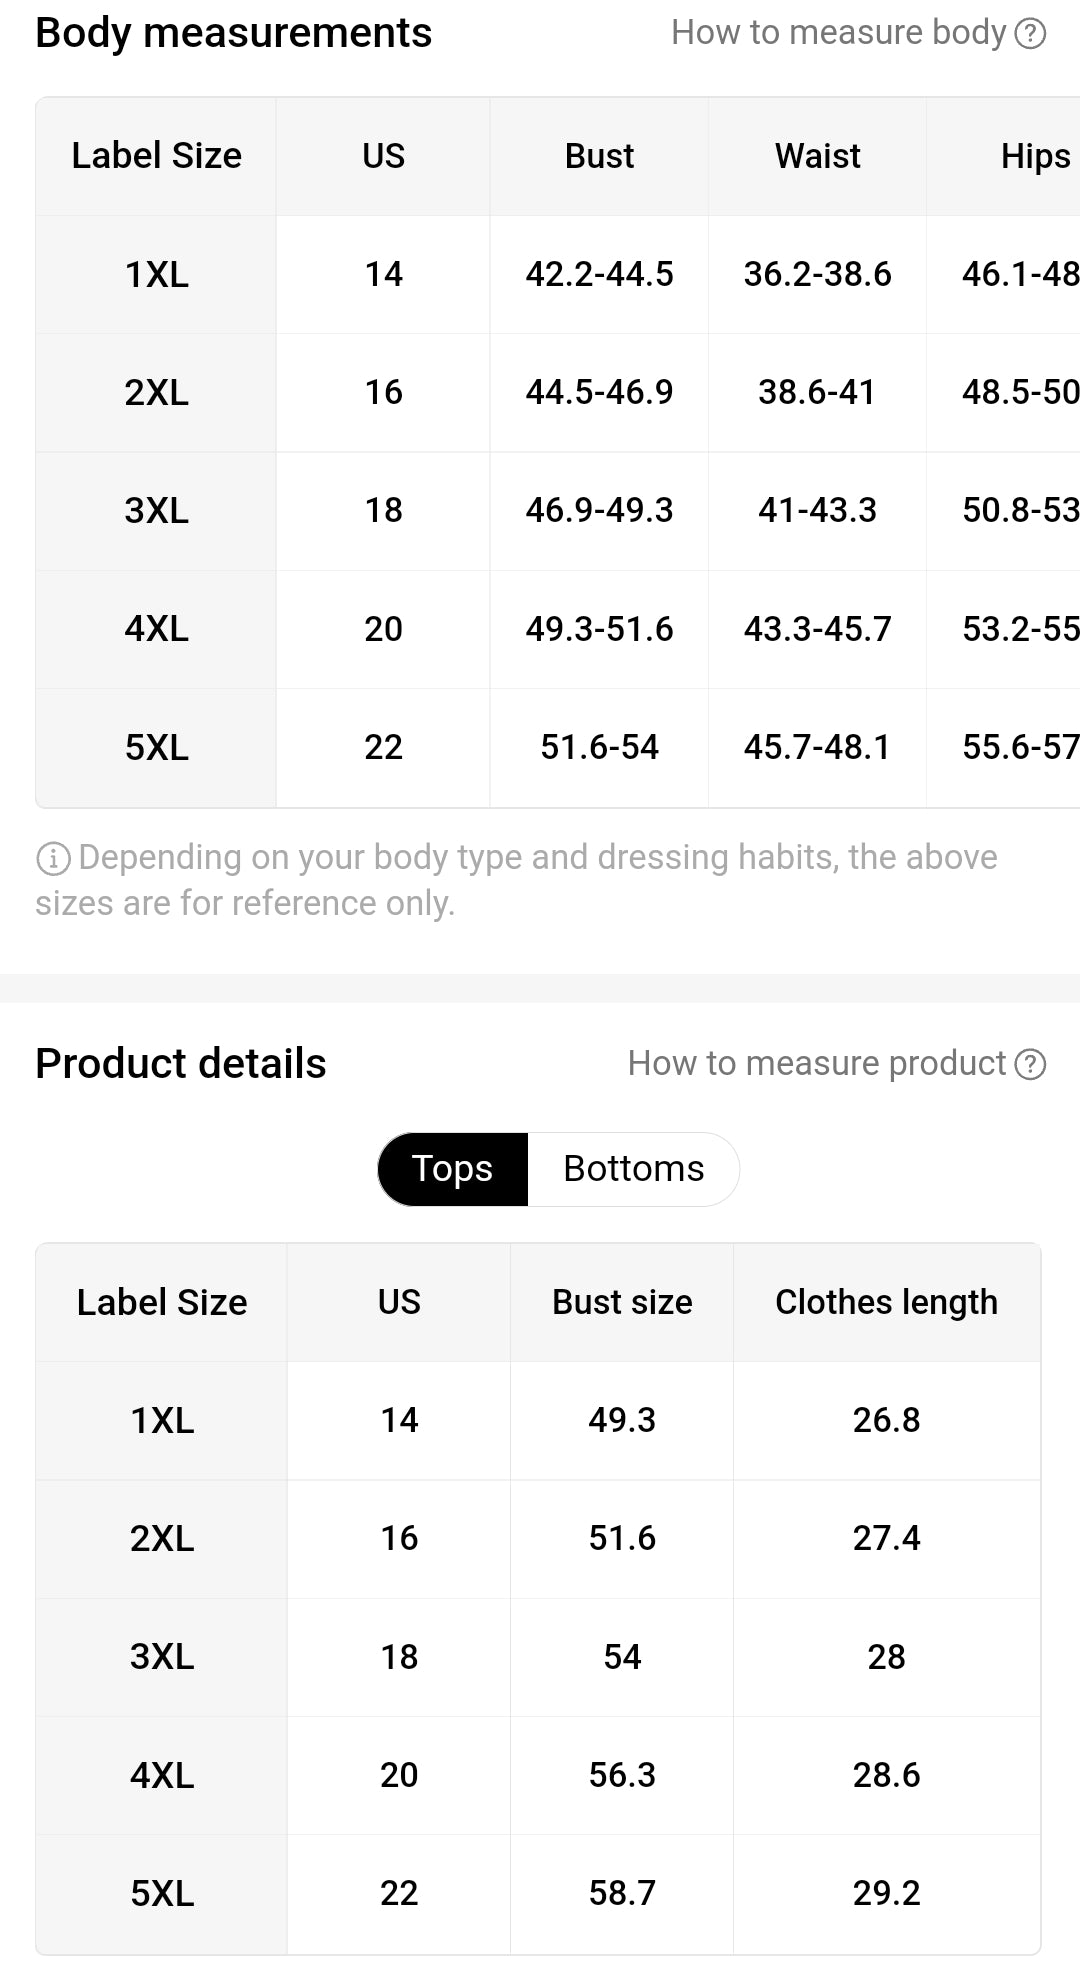Screen dimensions: 1080x1975
Task: Select the Tops tab
Action: (x=453, y=1169)
